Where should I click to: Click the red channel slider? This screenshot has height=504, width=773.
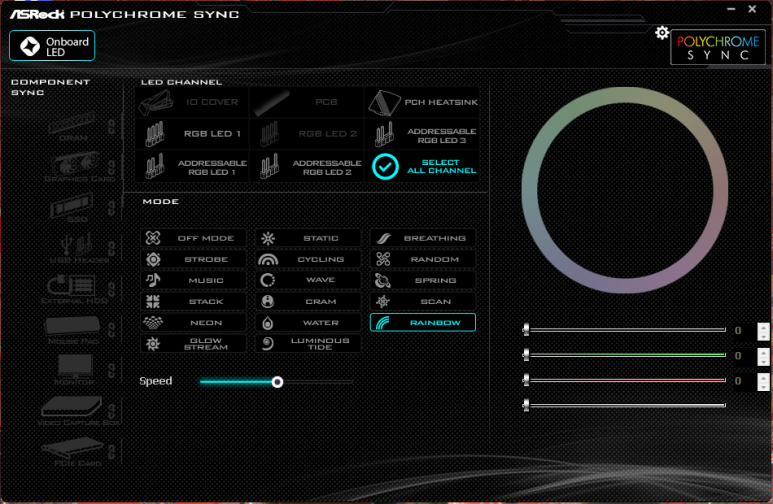point(625,380)
